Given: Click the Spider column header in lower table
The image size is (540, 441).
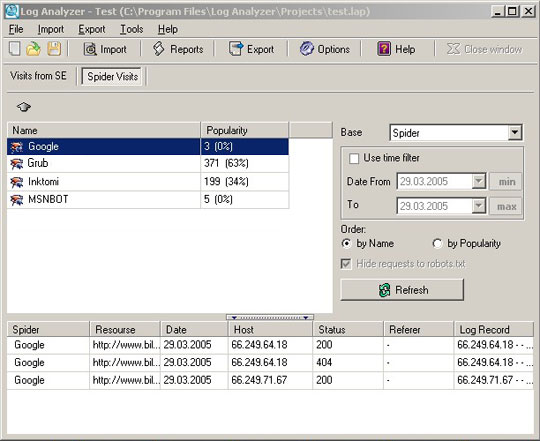Looking at the screenshot, I should click(x=48, y=329).
